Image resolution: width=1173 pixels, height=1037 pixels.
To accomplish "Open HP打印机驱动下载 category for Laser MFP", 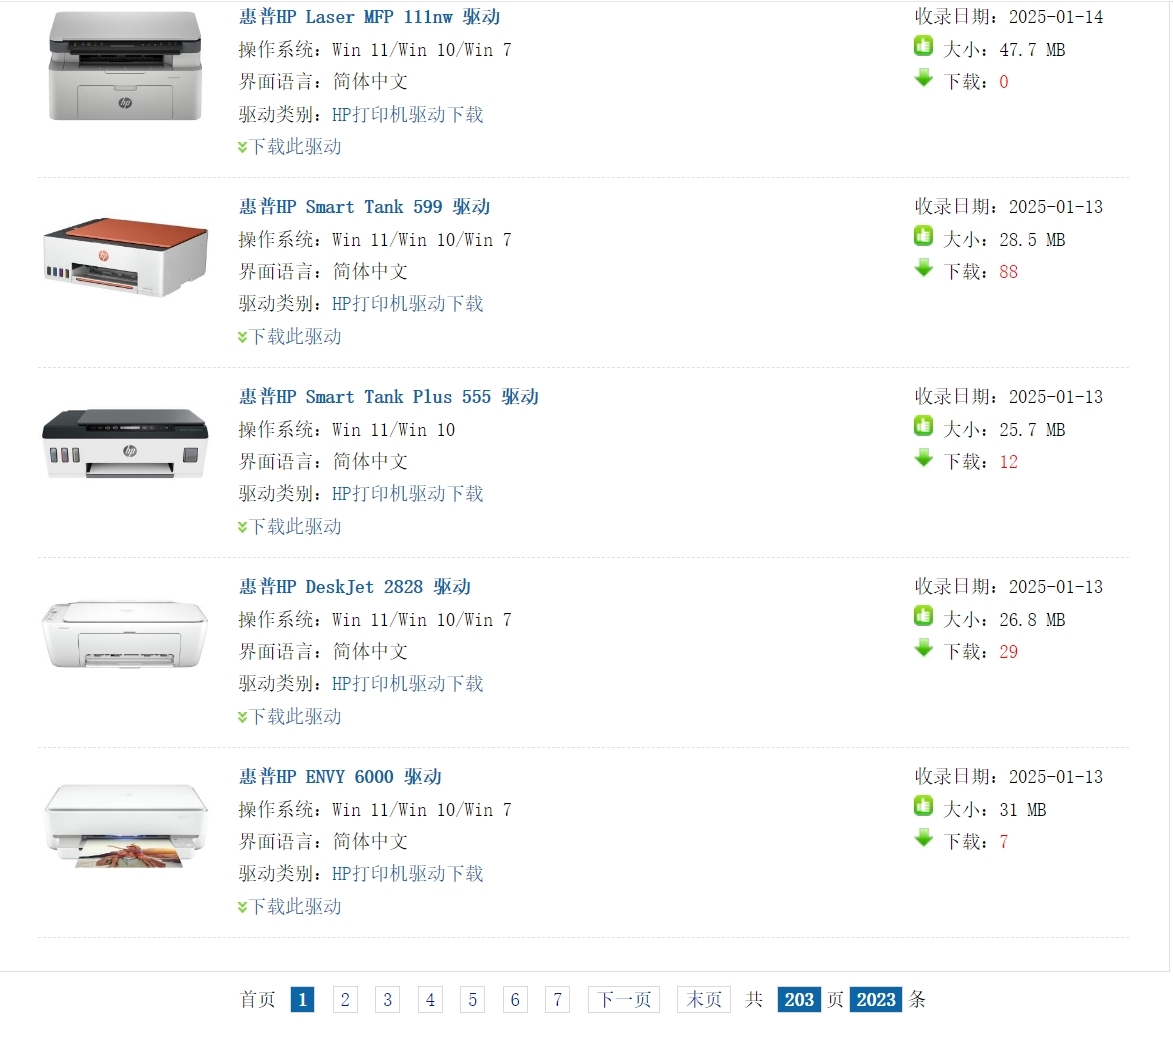I will [x=408, y=114].
